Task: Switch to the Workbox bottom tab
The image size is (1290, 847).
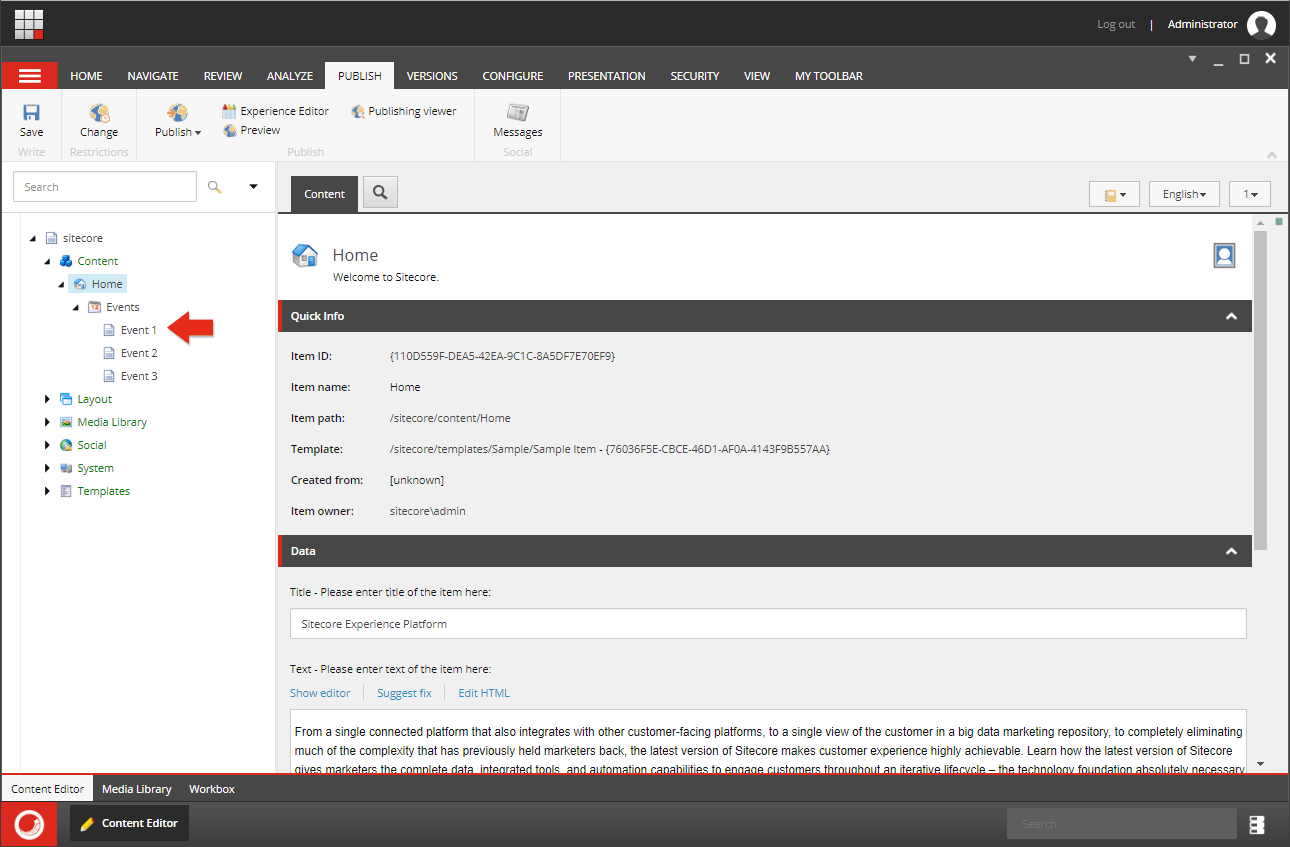Action: coord(212,789)
